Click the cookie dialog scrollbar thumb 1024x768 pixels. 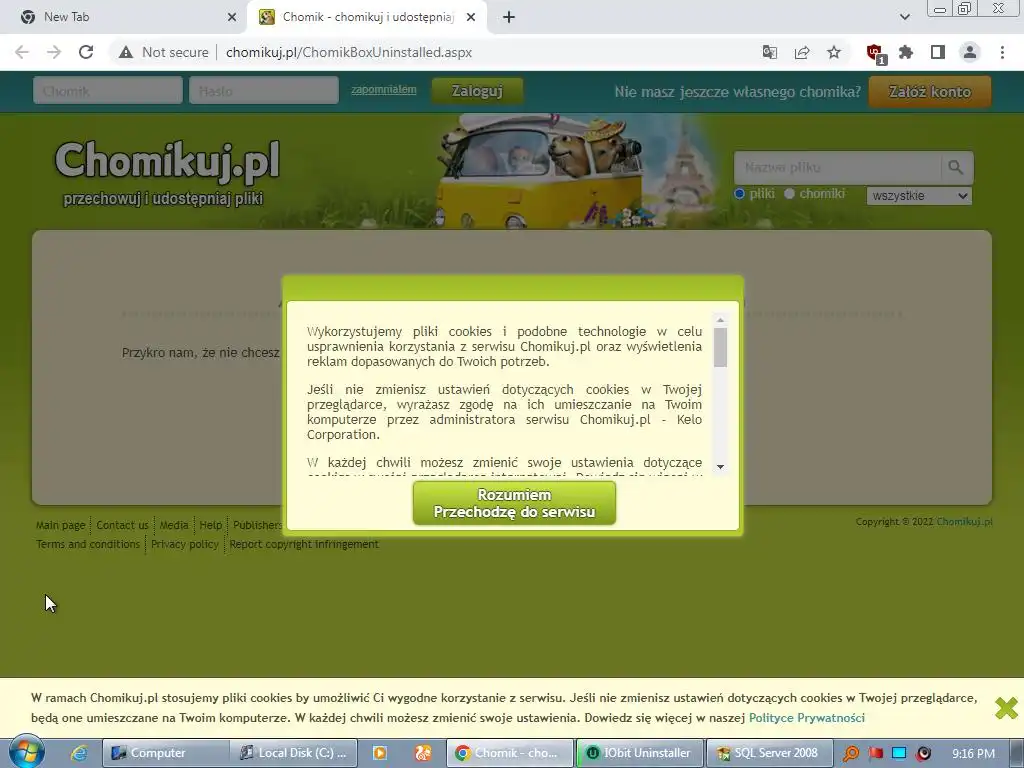click(720, 347)
